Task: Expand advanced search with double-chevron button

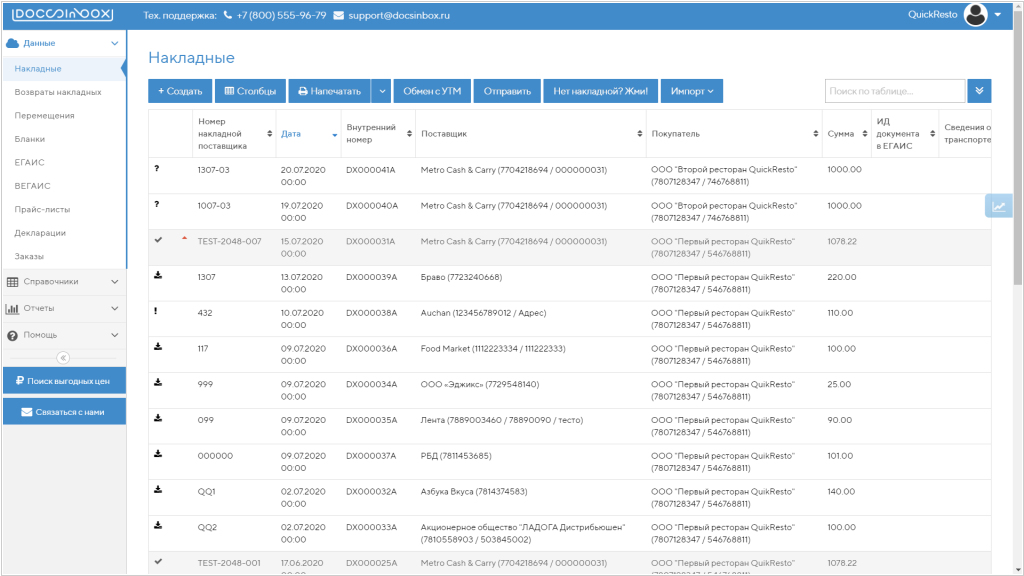Action: (980, 91)
